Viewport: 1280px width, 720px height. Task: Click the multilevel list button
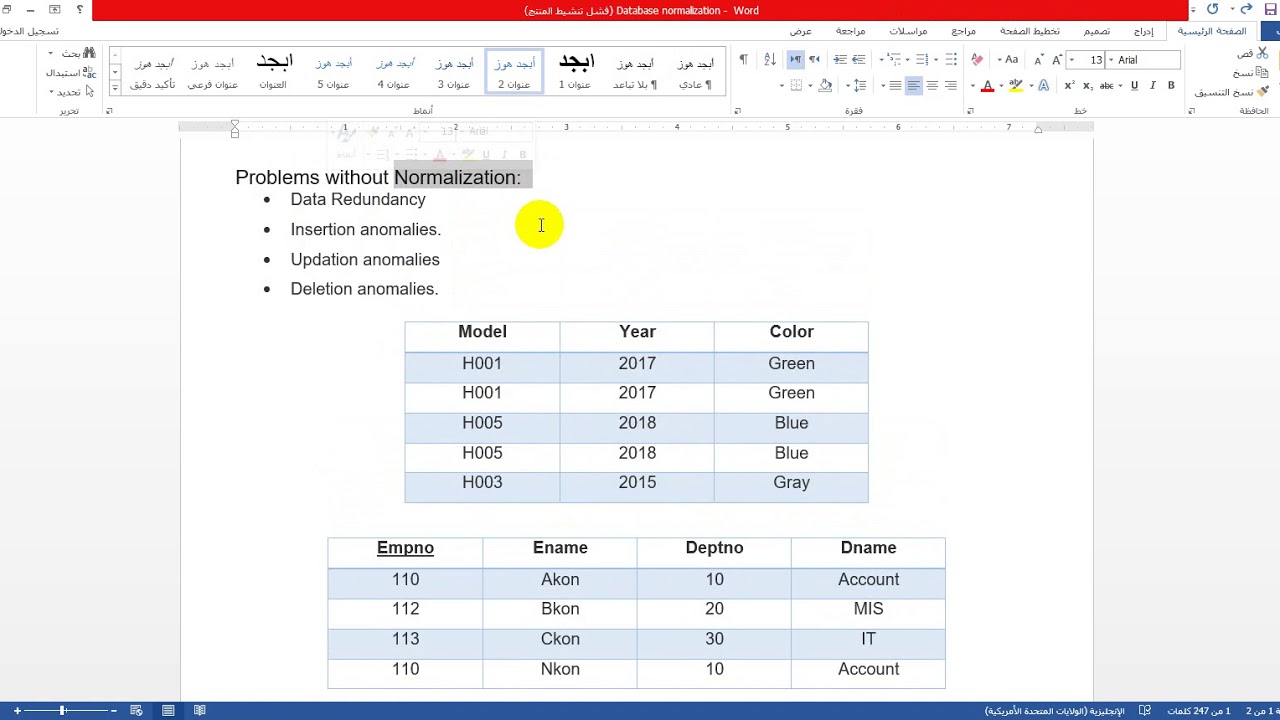pos(892,60)
